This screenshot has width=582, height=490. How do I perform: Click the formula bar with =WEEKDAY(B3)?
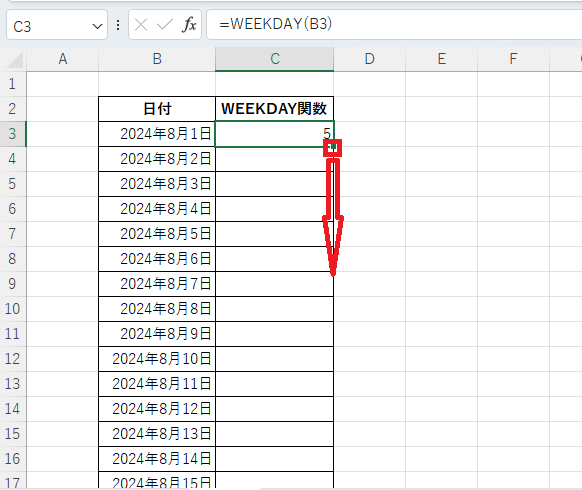394,24
